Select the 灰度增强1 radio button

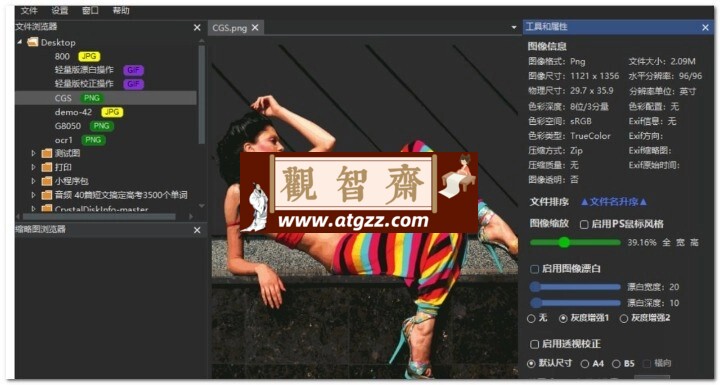coord(563,318)
